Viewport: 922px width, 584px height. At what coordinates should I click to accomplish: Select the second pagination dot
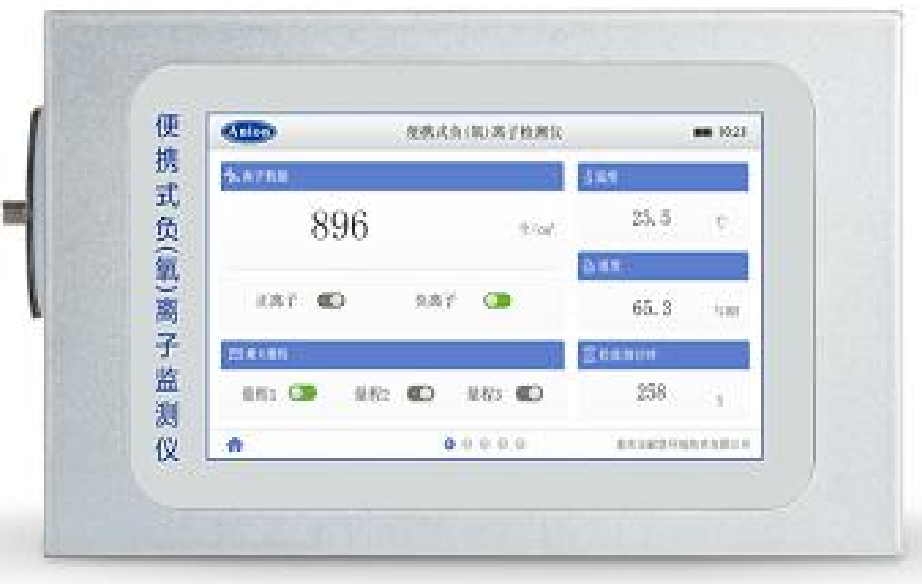tap(465, 442)
